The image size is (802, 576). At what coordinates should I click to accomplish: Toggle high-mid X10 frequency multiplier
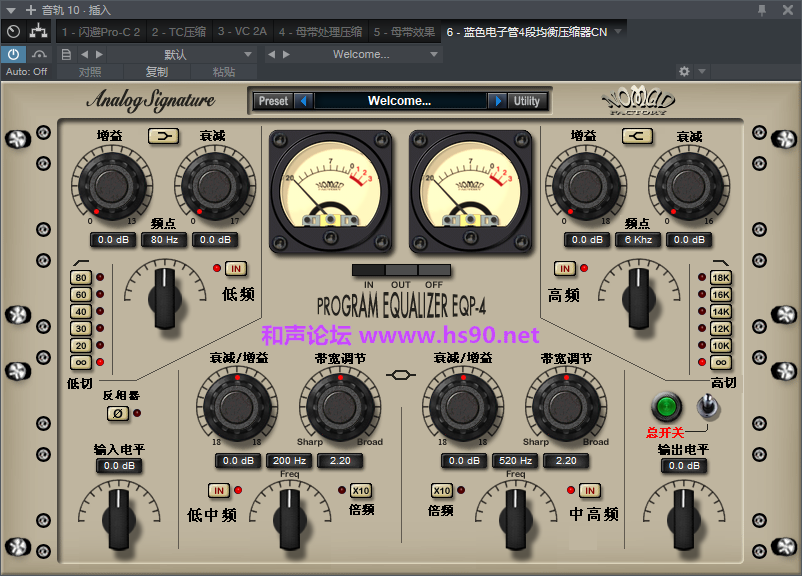coord(442,491)
